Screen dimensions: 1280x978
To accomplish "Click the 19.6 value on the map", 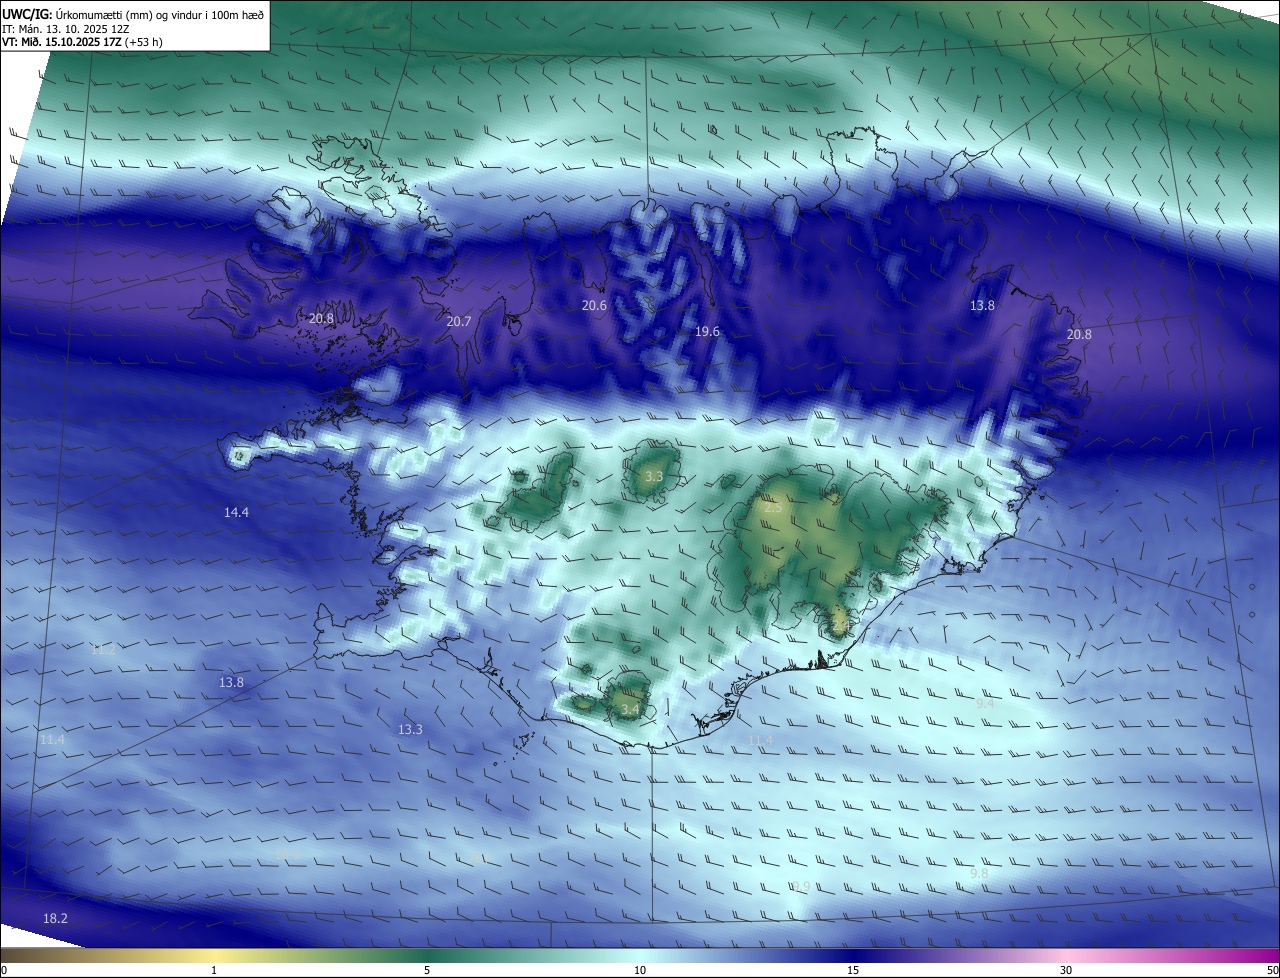I will click(707, 331).
